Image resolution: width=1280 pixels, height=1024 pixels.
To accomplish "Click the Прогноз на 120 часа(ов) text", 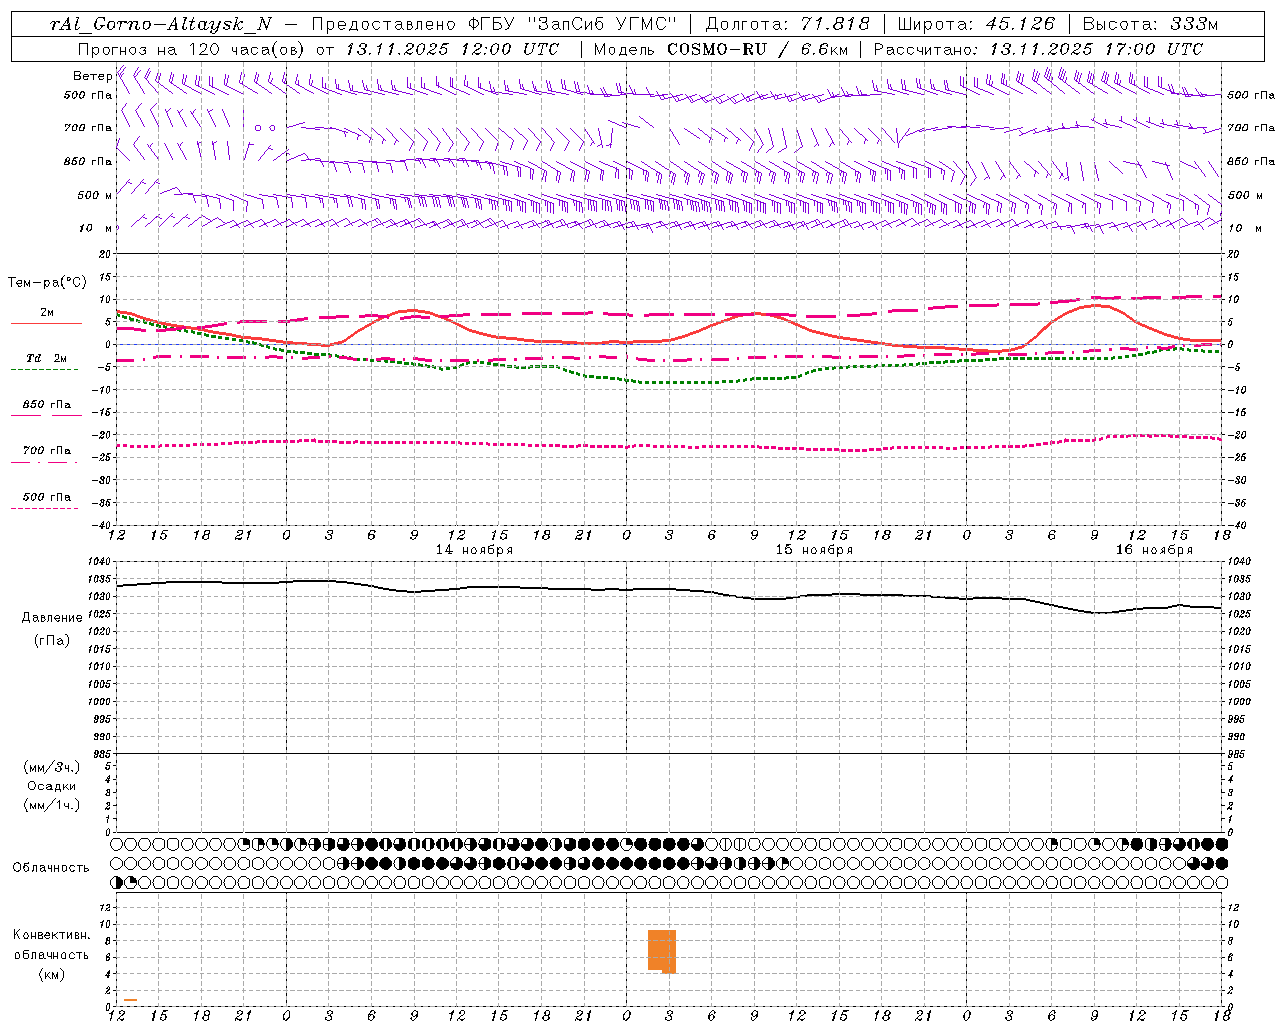I will click(x=192, y=49).
